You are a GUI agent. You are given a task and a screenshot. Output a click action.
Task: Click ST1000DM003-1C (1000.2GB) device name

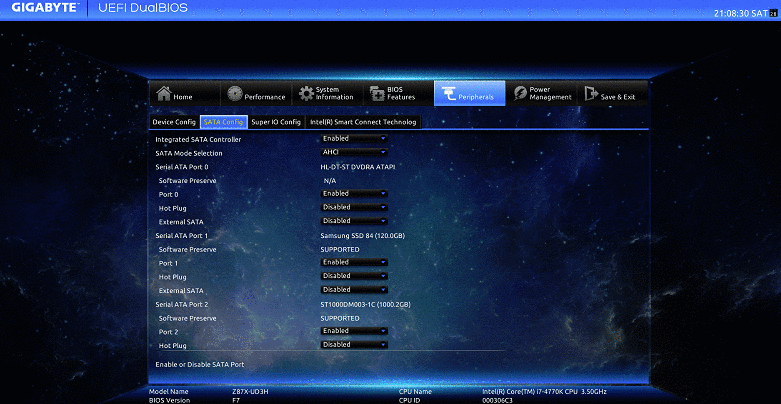365,304
